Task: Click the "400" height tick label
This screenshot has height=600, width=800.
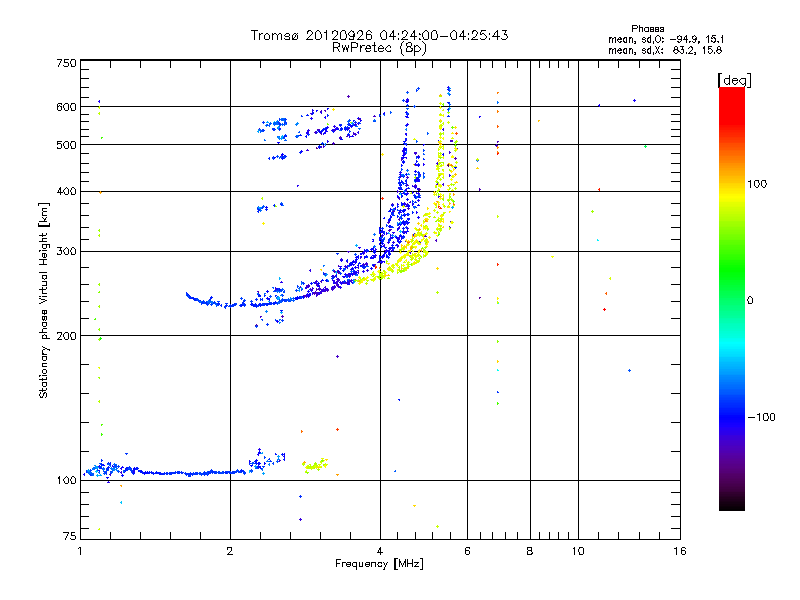Action: pyautogui.click(x=66, y=192)
